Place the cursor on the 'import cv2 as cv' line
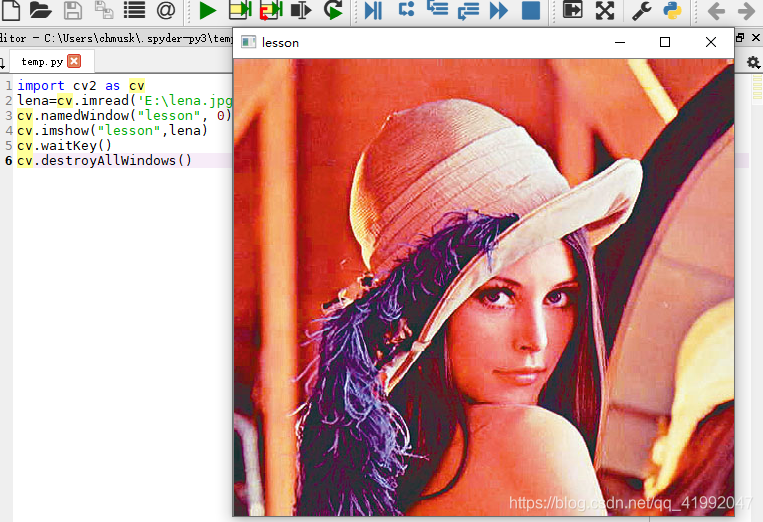The width and height of the screenshot is (763, 522). point(81,86)
